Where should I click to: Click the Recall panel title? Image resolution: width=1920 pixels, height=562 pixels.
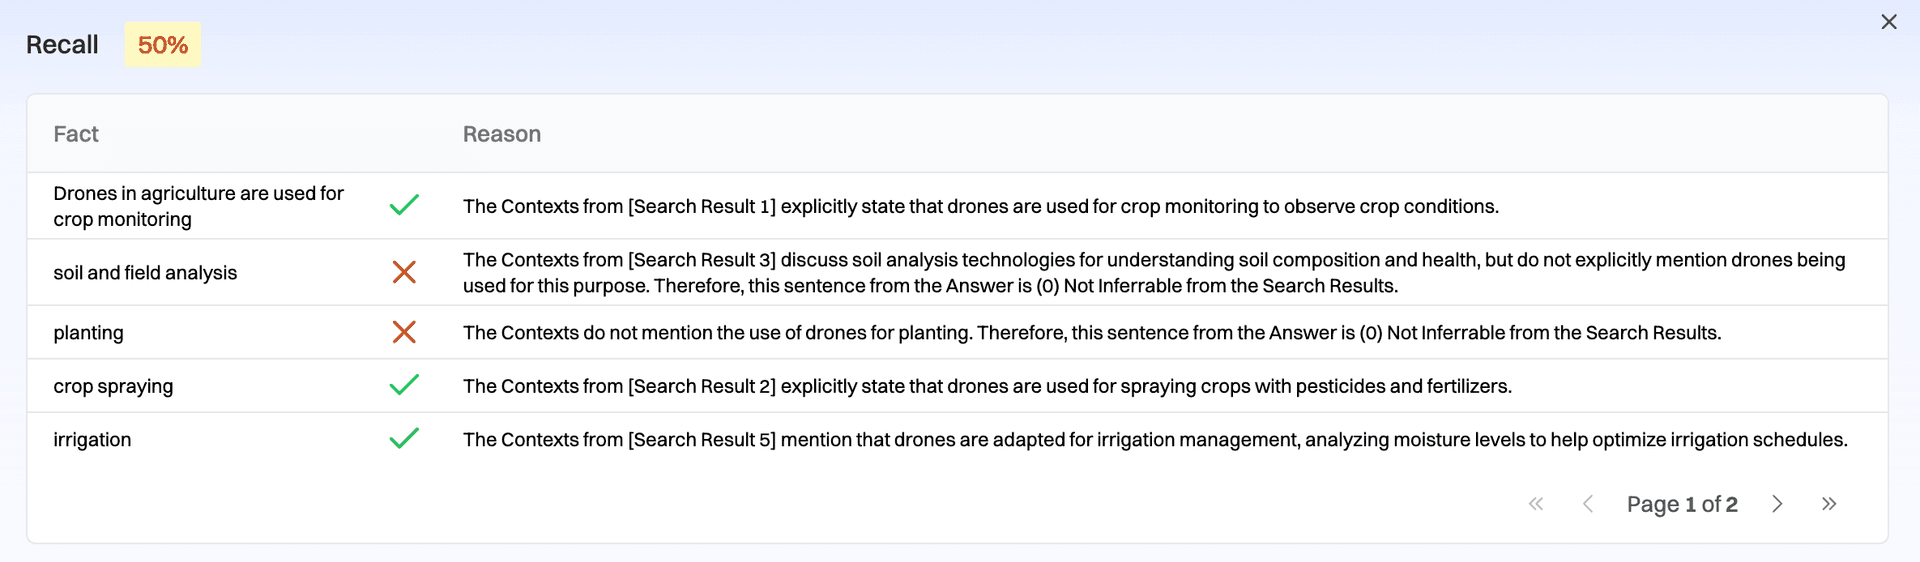coord(62,45)
